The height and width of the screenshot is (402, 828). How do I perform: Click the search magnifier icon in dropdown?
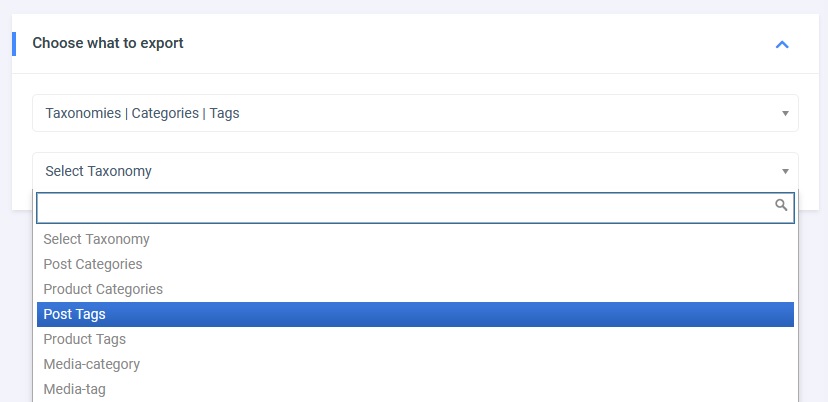point(781,205)
